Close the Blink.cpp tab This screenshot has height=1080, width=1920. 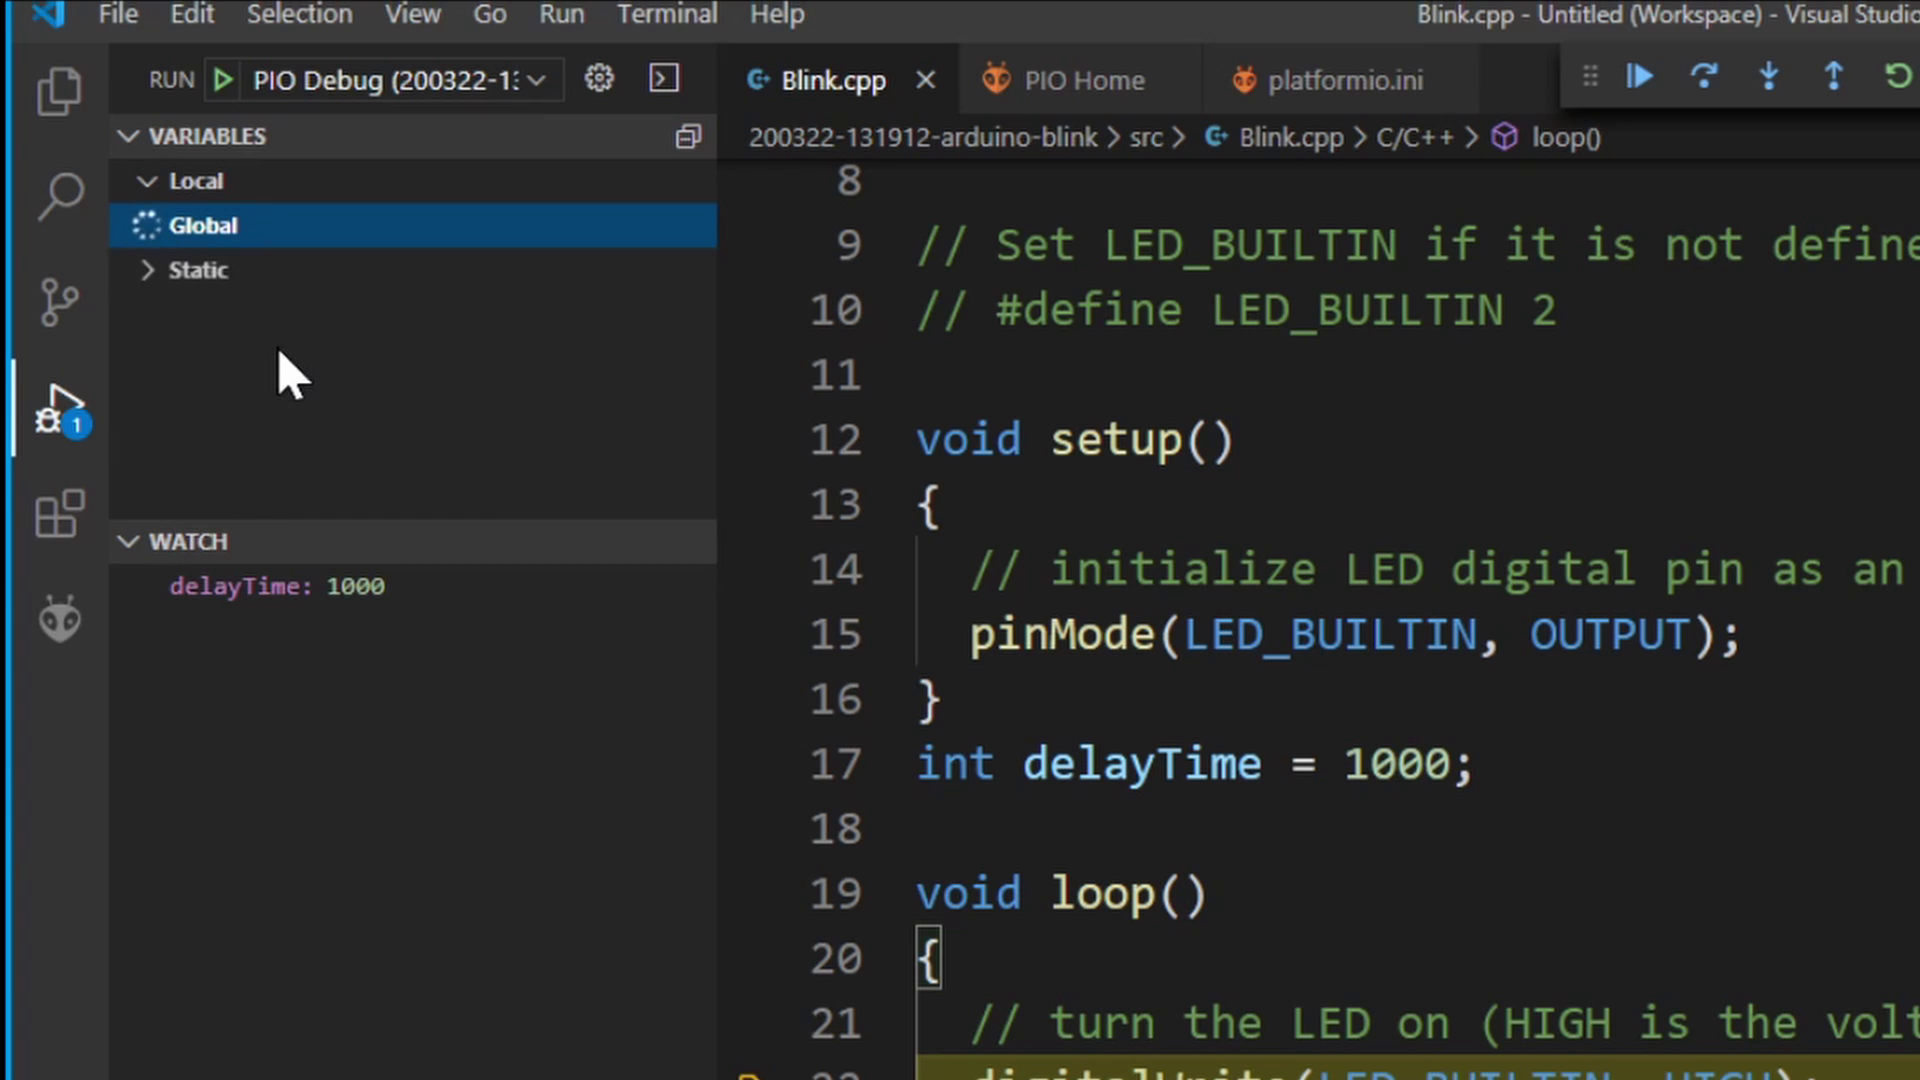click(x=926, y=80)
